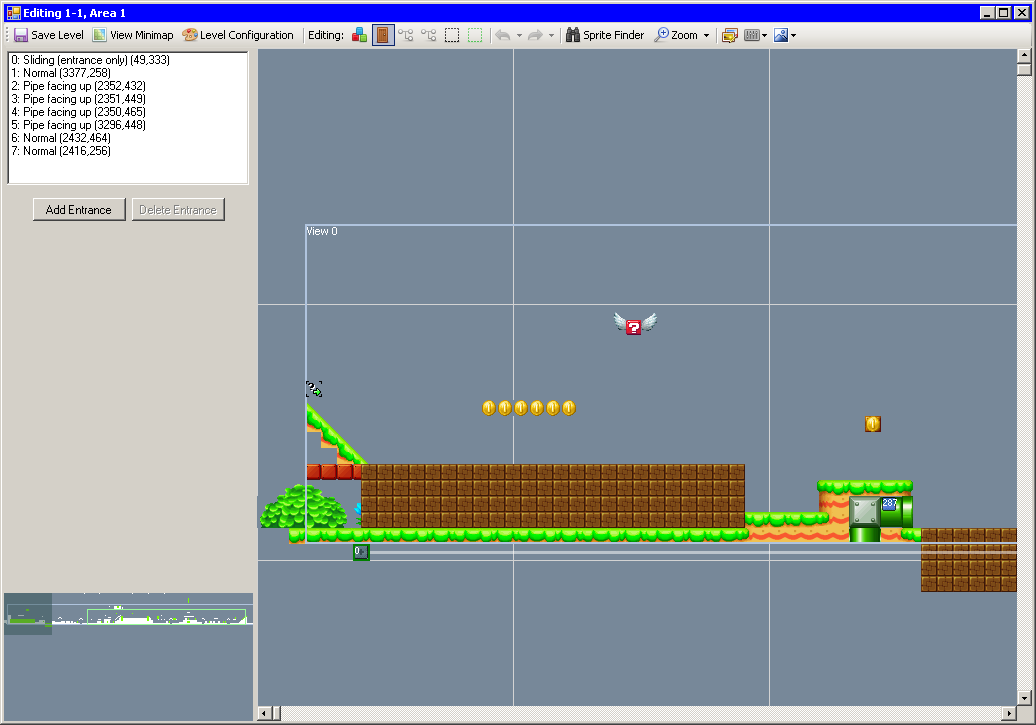Viewport: 1036px width, 725px height.
Task: Open View Minimap
Action: [x=133, y=35]
